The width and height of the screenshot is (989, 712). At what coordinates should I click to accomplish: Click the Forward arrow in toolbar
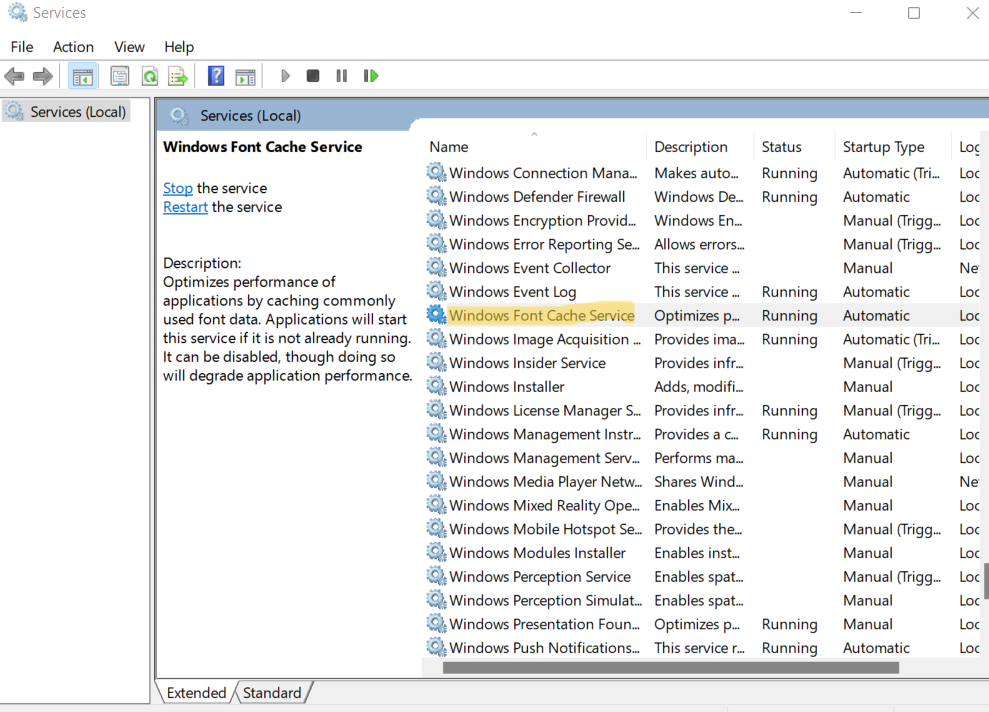(x=43, y=76)
